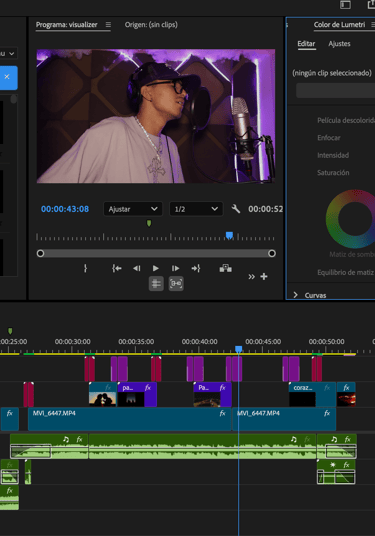Open monitor settings wrench icon
The image size is (375, 536).
(x=236, y=209)
